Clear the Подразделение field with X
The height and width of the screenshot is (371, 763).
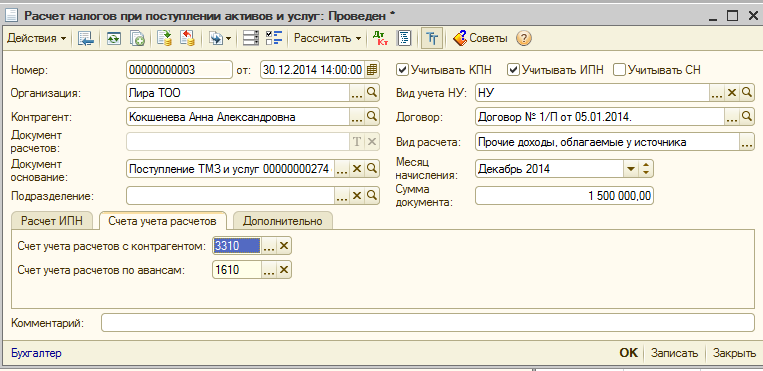point(357,196)
